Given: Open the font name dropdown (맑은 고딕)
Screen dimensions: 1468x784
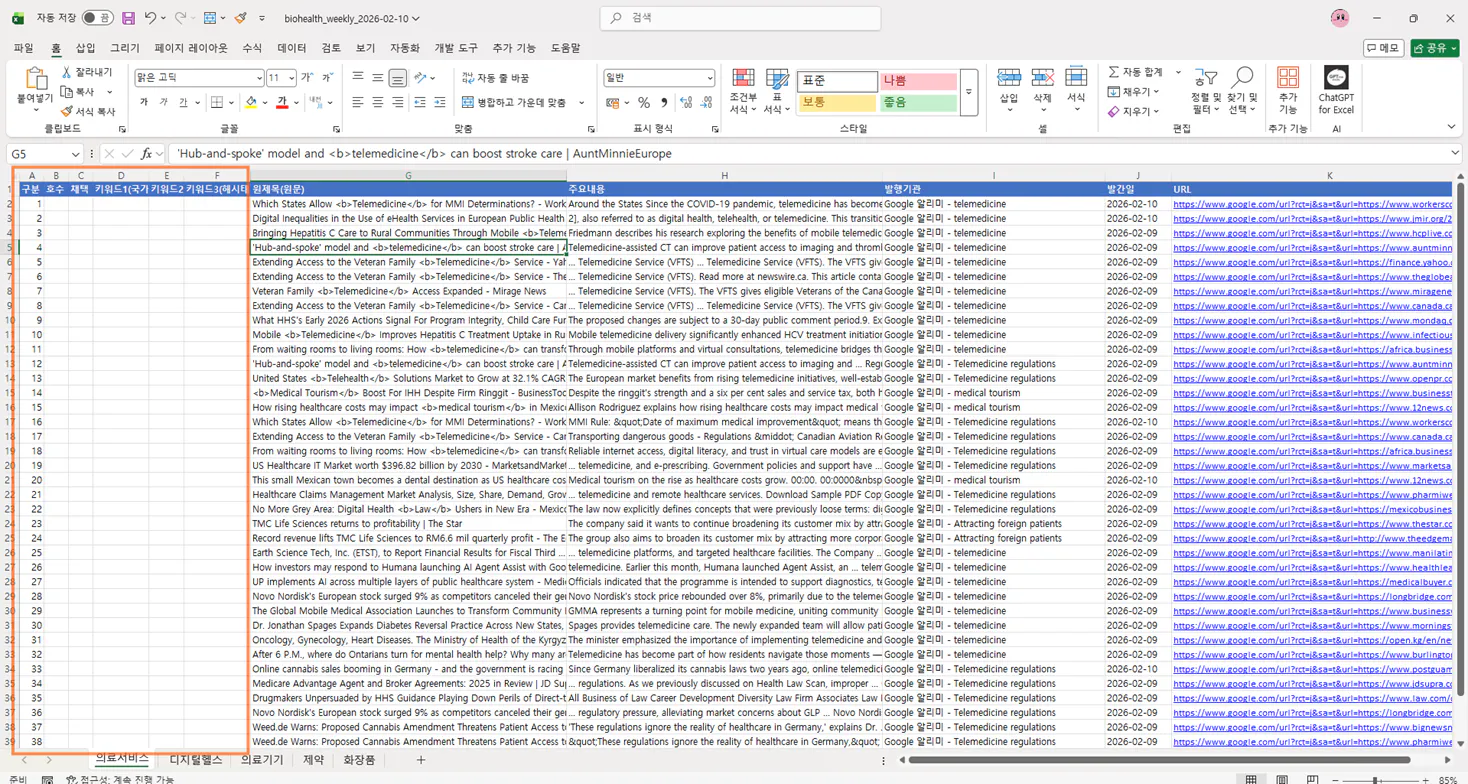Looking at the screenshot, I should (x=259, y=77).
